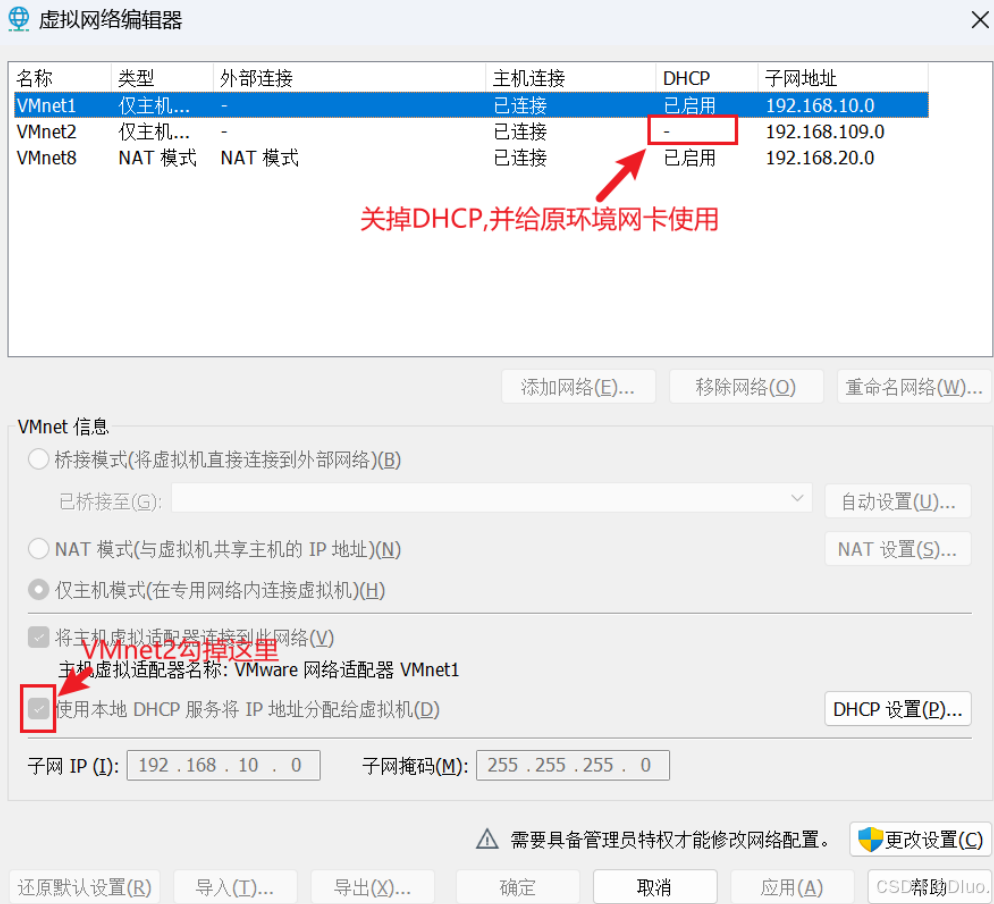
Task: Click the 重命名网络(W)... button
Action: tap(913, 386)
